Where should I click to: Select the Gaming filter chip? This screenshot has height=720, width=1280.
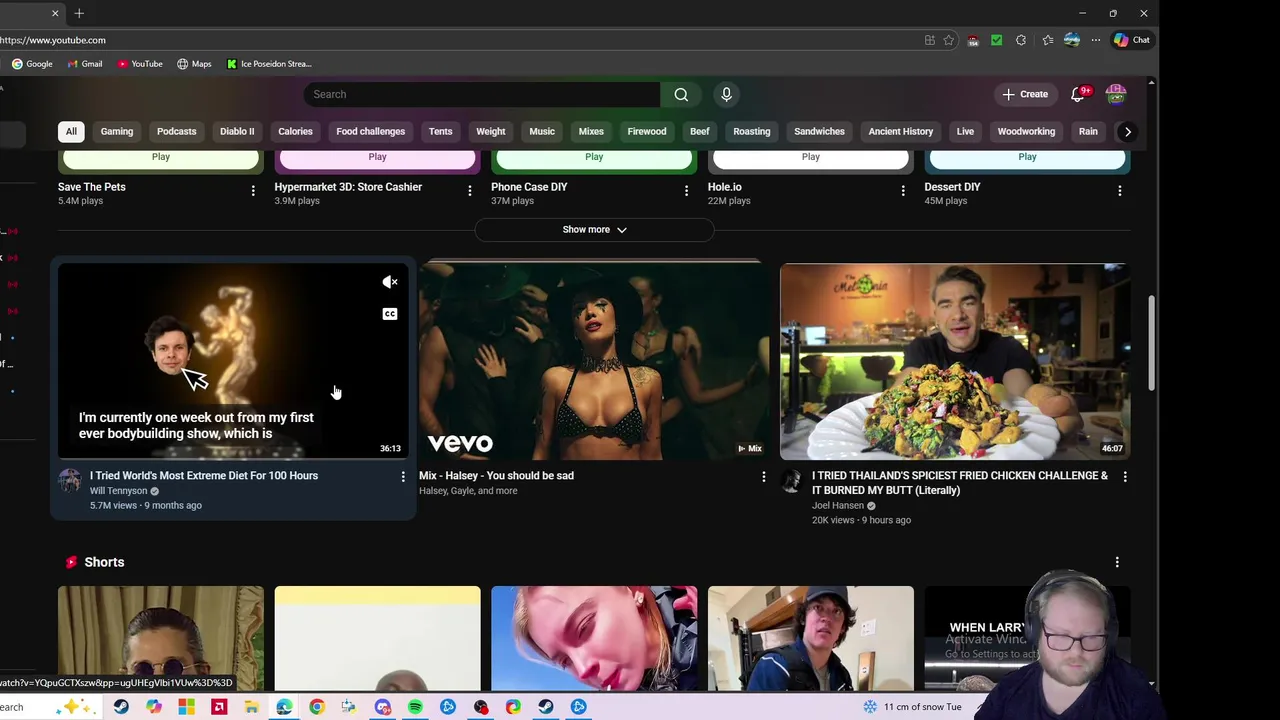116,131
